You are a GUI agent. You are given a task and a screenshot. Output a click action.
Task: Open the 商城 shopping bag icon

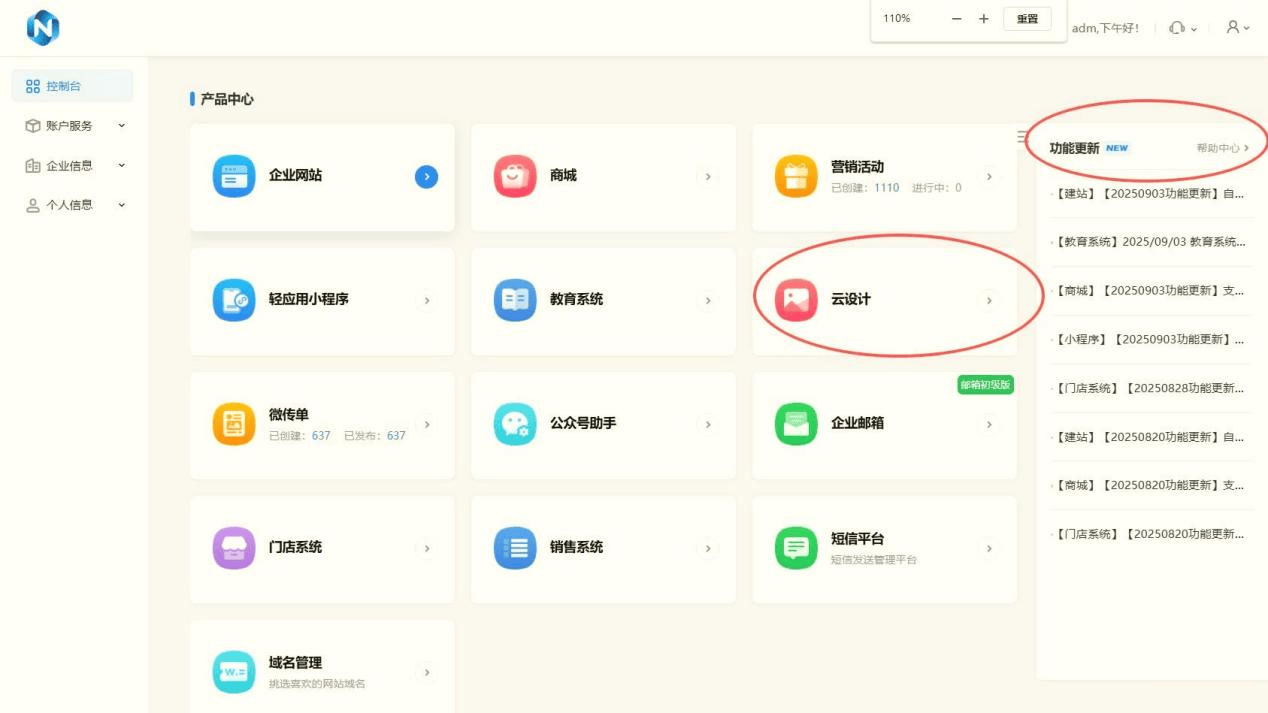[x=515, y=177]
